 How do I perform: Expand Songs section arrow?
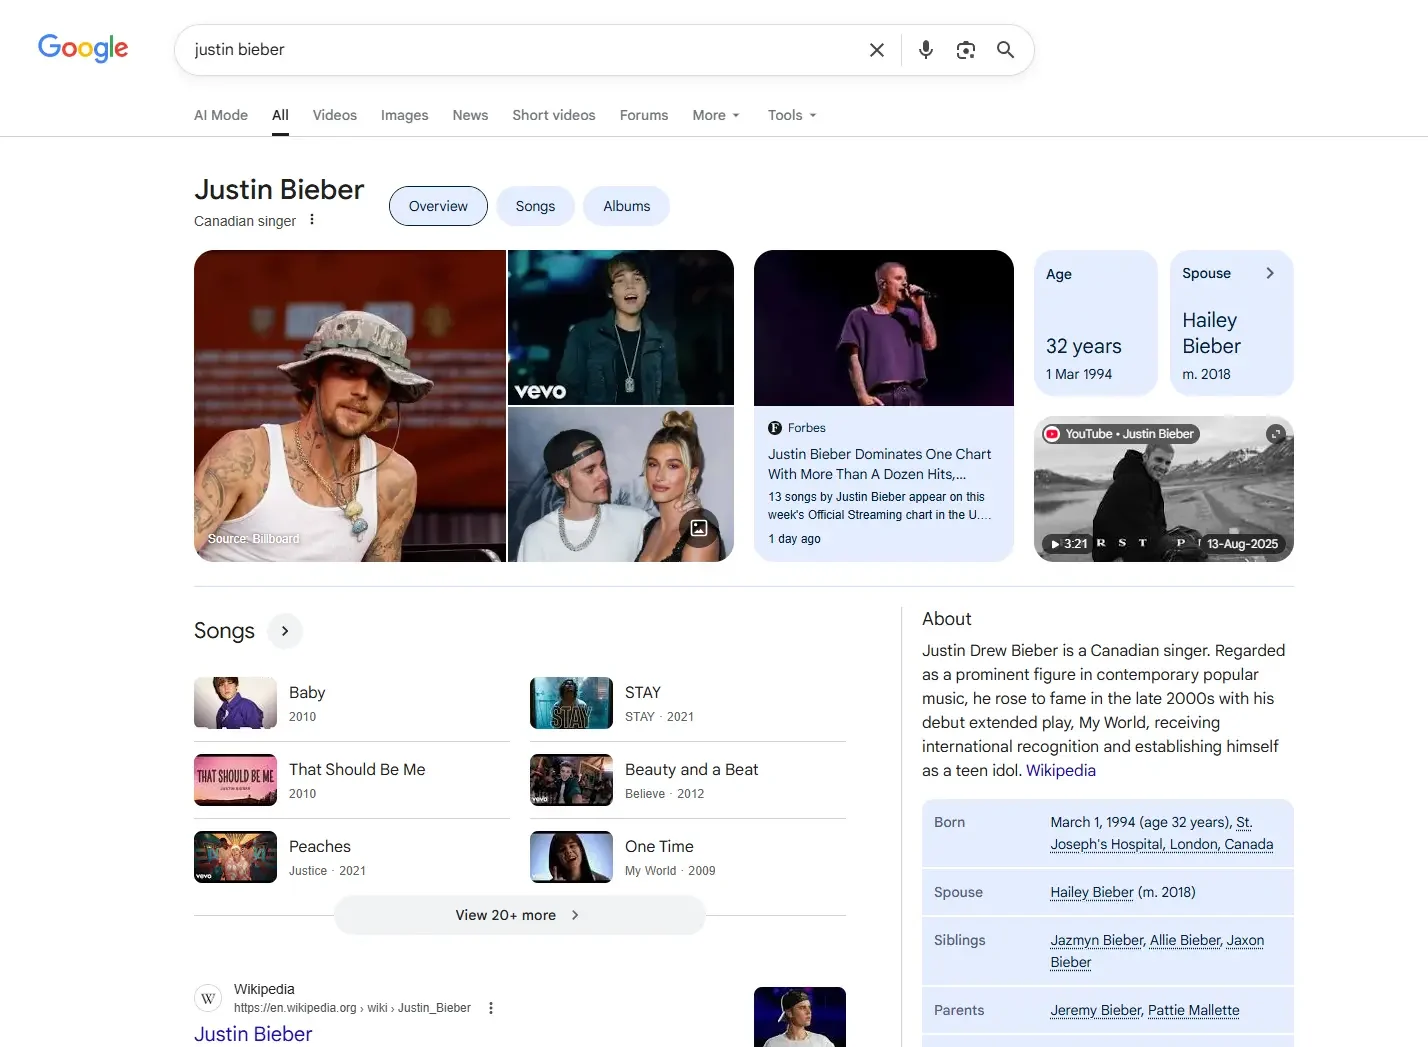[285, 631]
